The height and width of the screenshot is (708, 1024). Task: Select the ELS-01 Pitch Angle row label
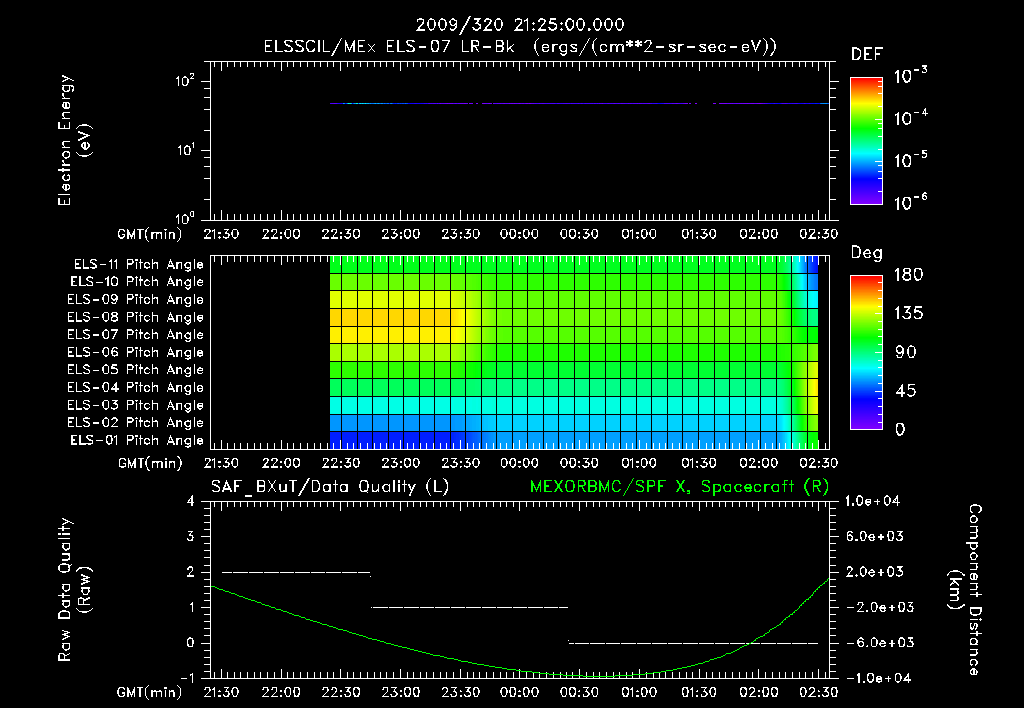[x=137, y=440]
